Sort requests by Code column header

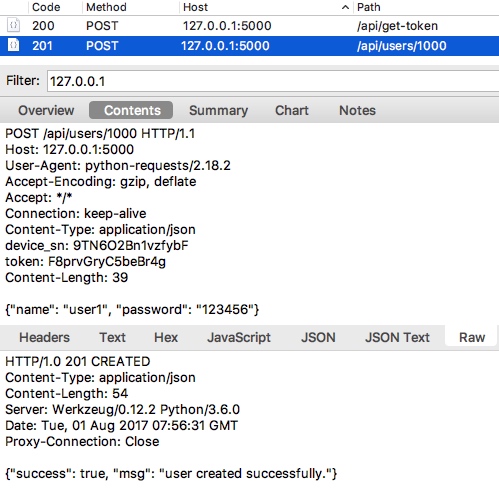tap(46, 7)
